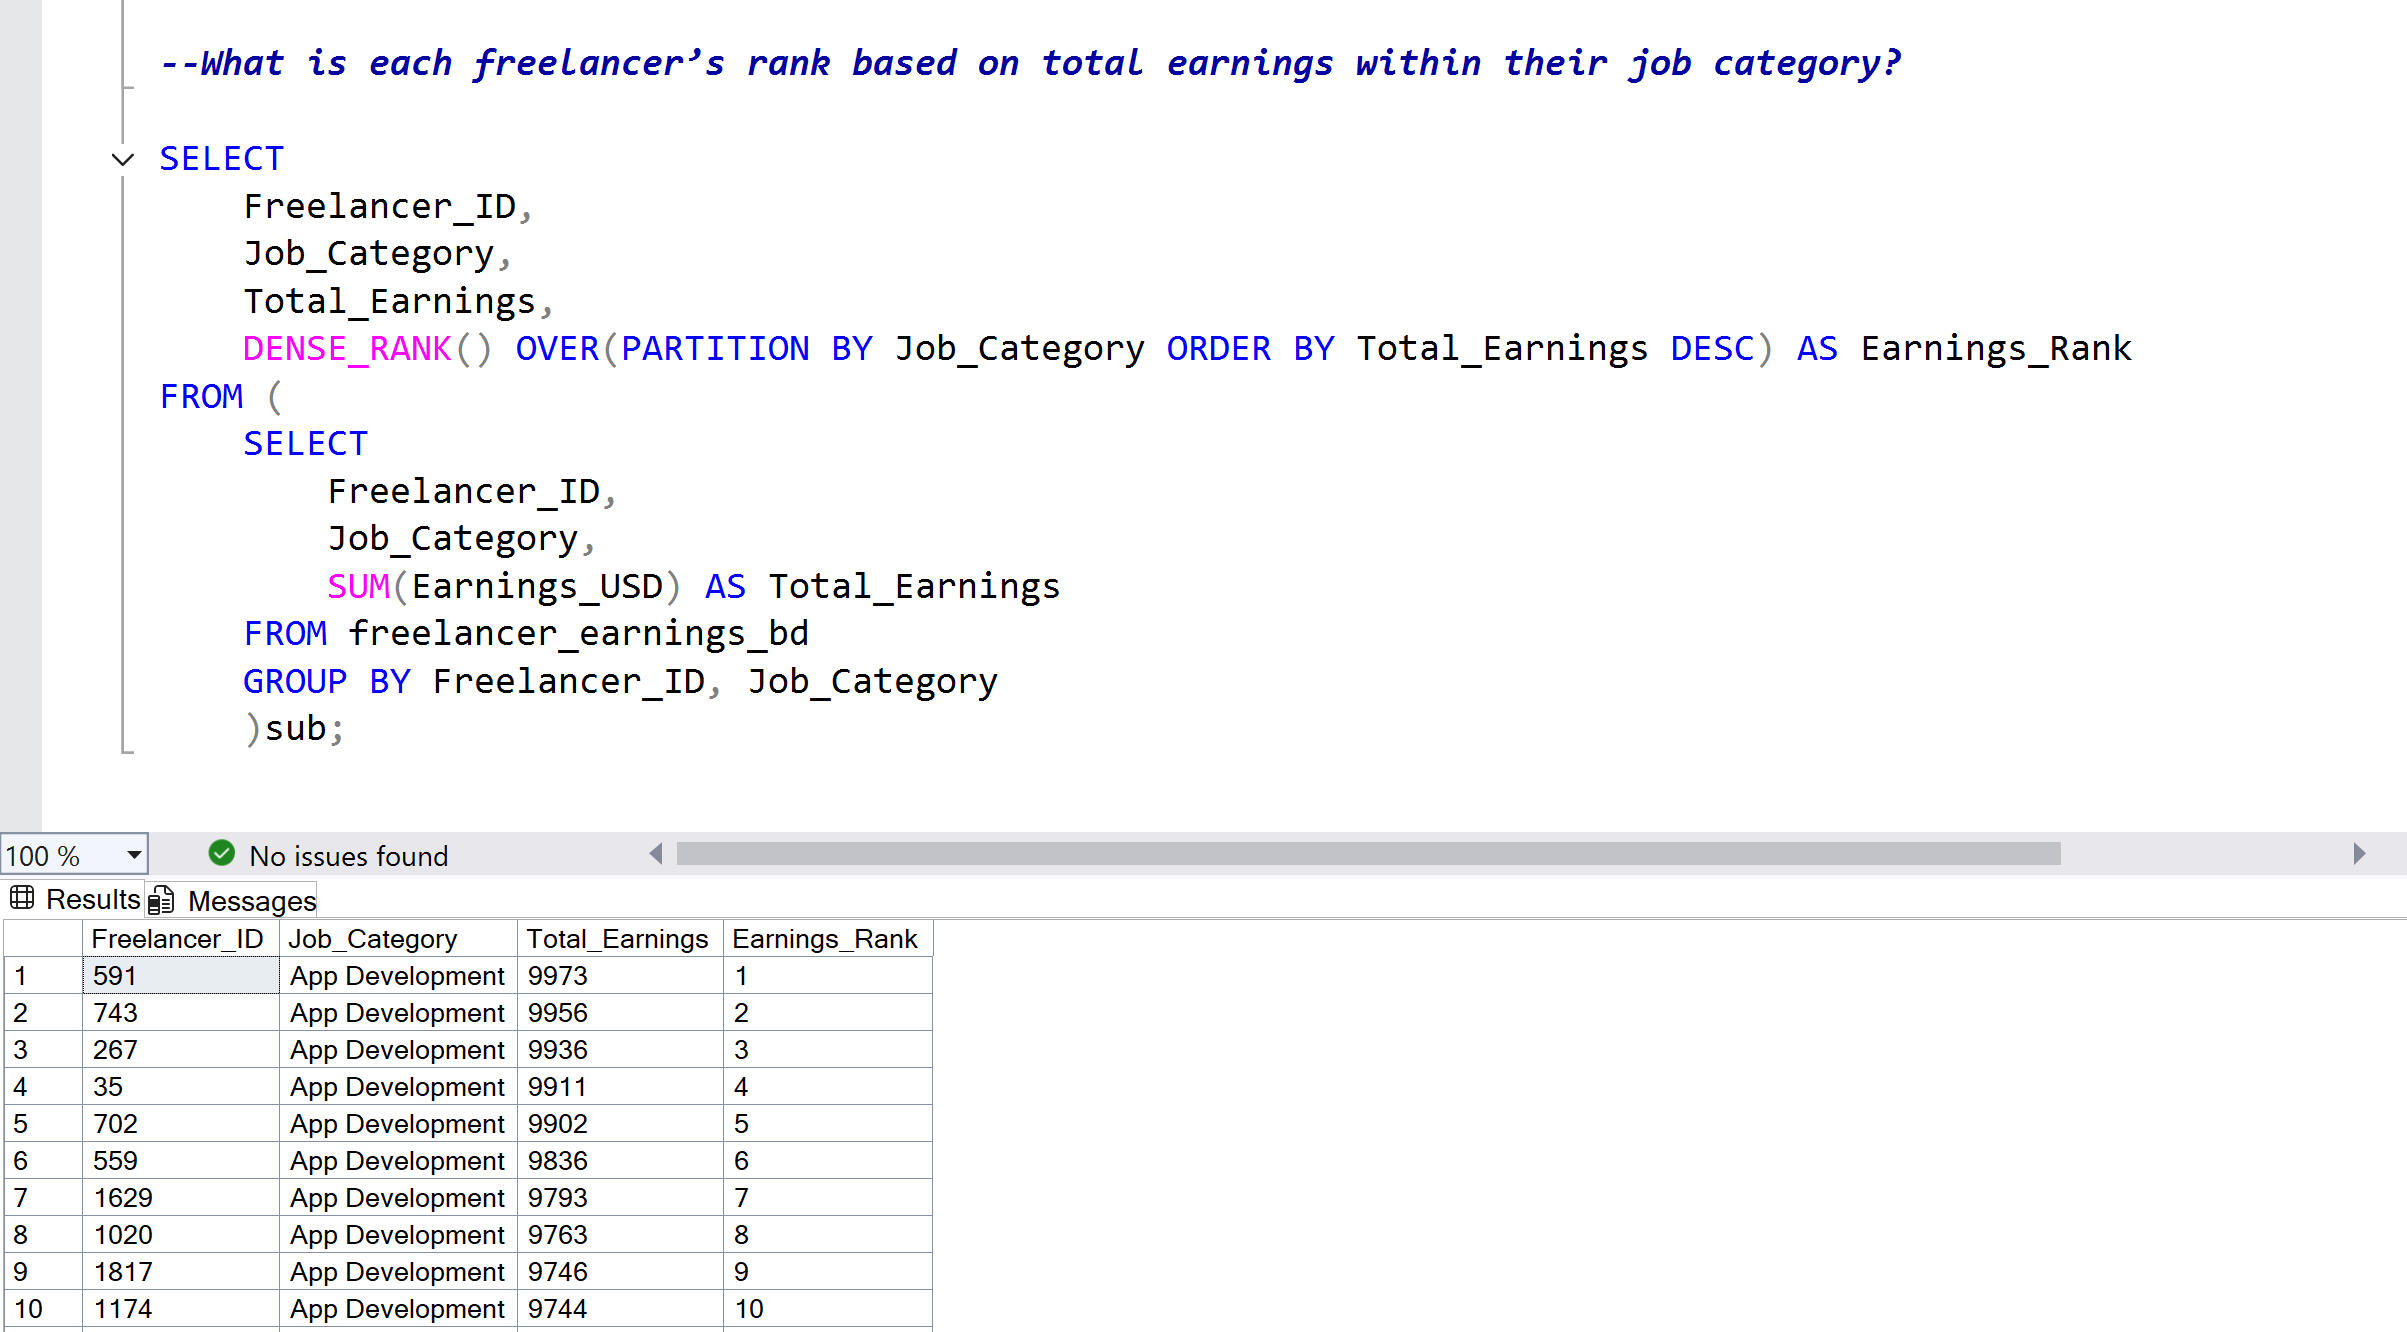Image resolution: width=2407 pixels, height=1332 pixels.
Task: Click the Total_Earnings column header
Action: 617,939
